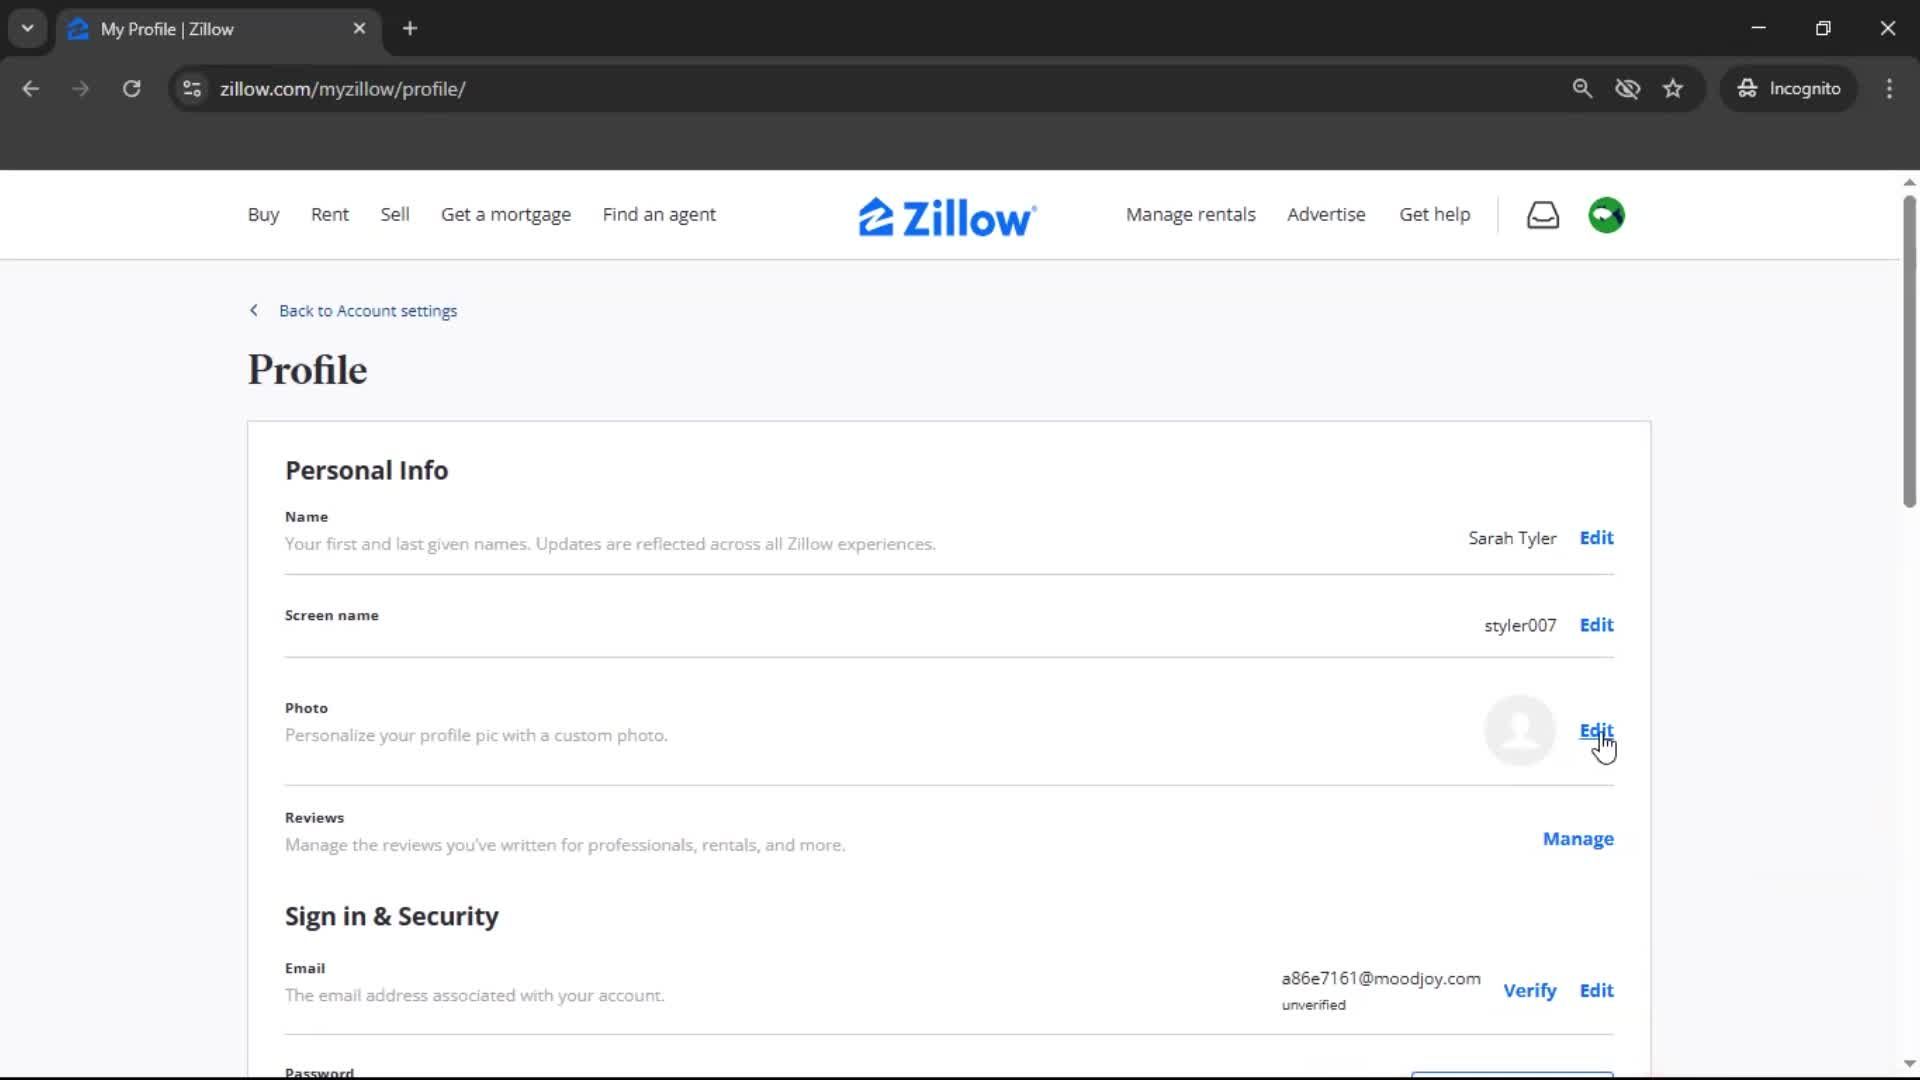Click the Incognito indicator

coord(1789,88)
